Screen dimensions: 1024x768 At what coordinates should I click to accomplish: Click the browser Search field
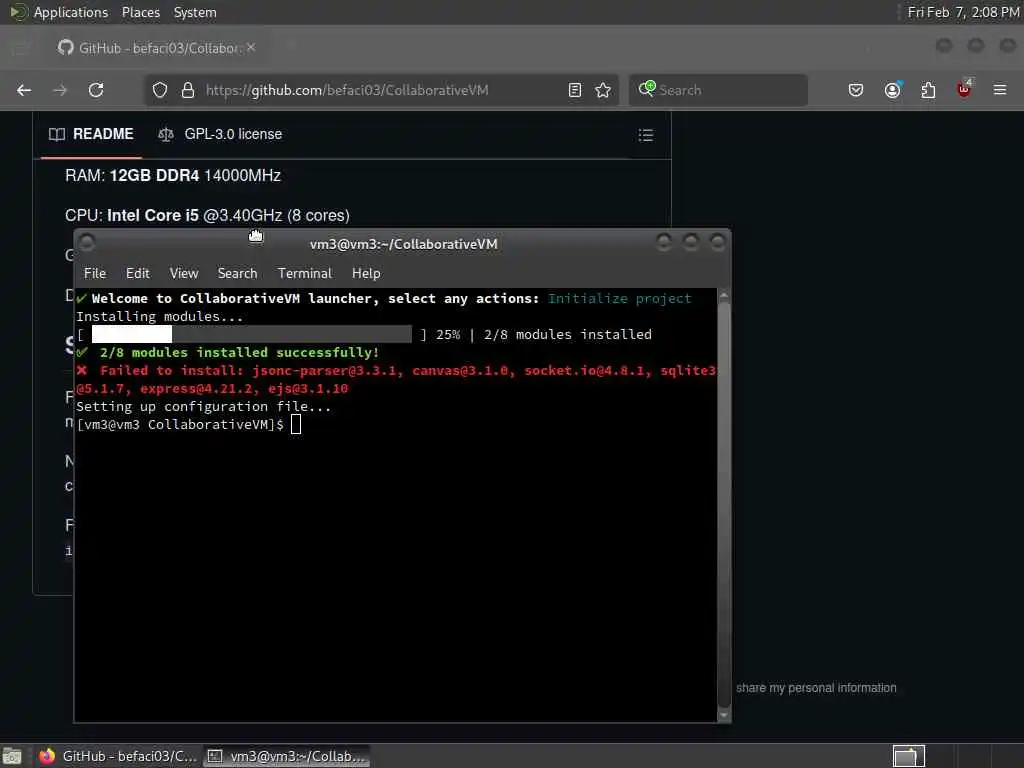[x=718, y=90]
